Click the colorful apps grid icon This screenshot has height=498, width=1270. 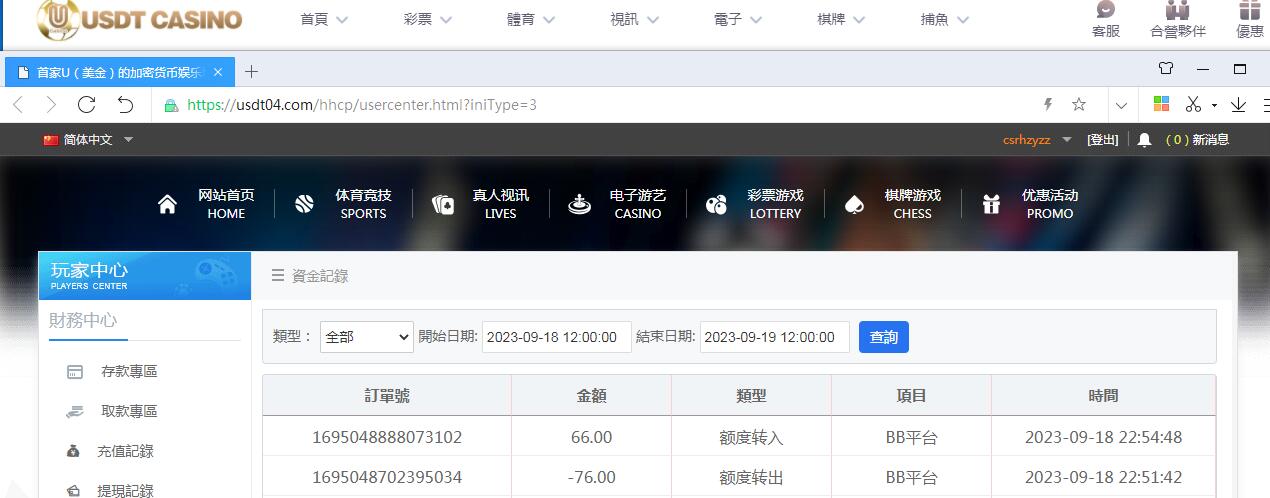coord(1161,104)
